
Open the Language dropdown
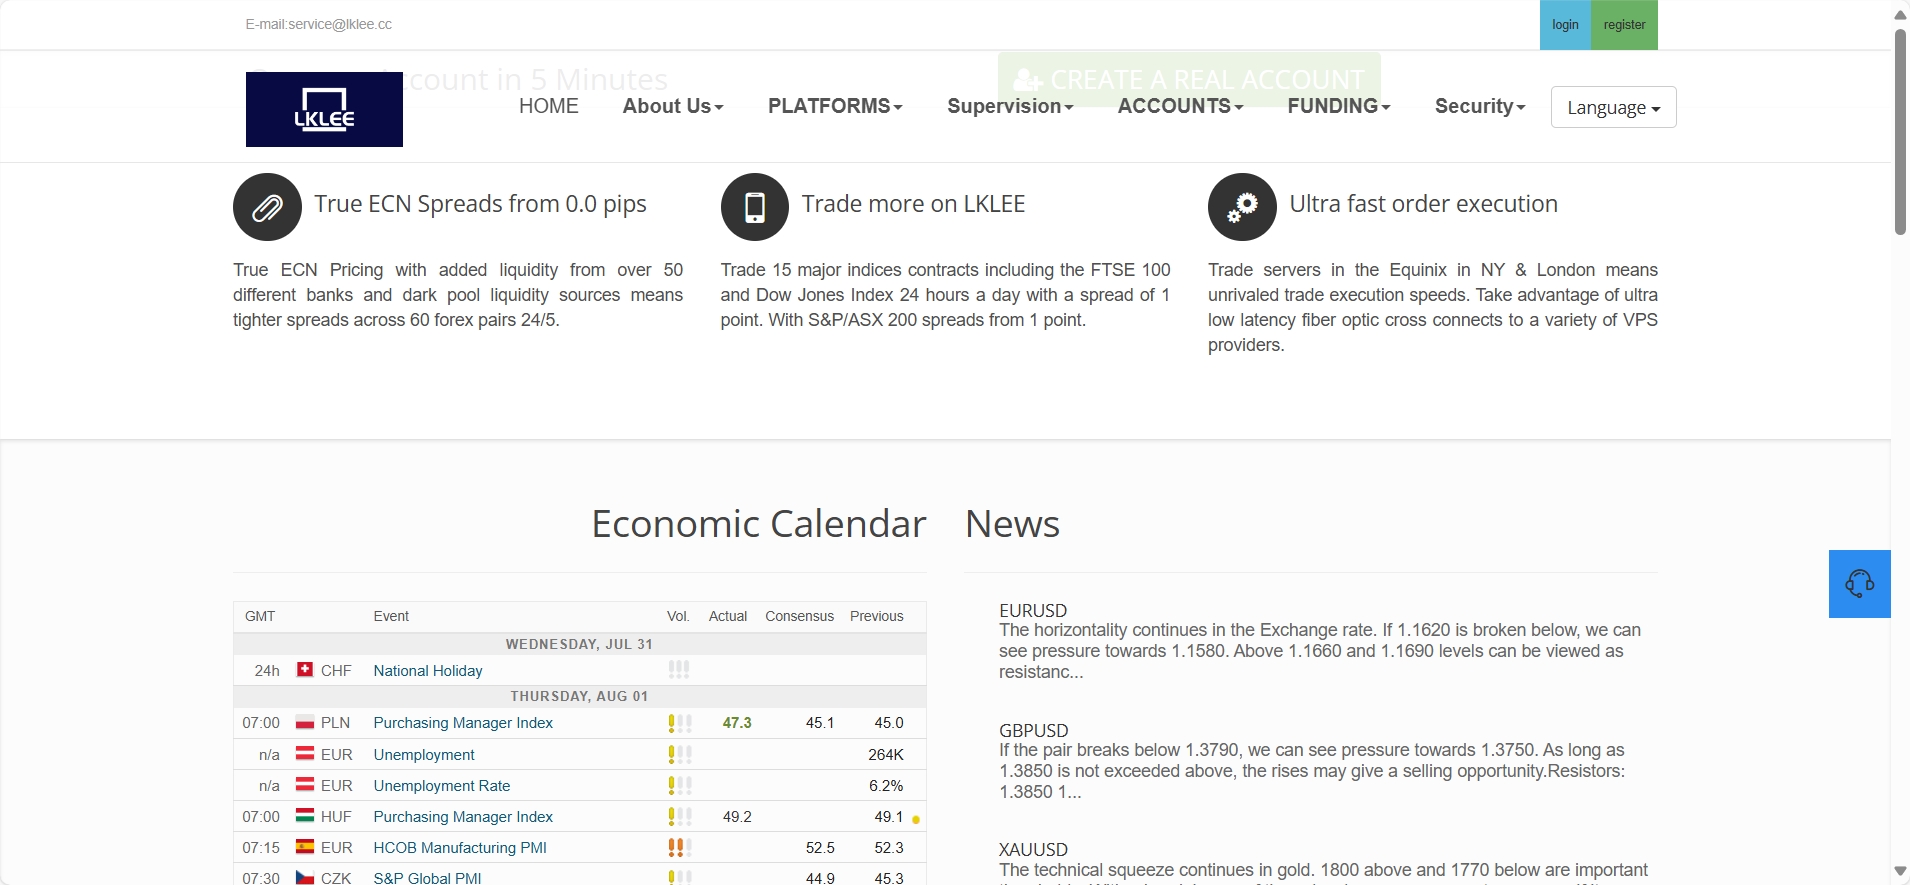(x=1613, y=108)
